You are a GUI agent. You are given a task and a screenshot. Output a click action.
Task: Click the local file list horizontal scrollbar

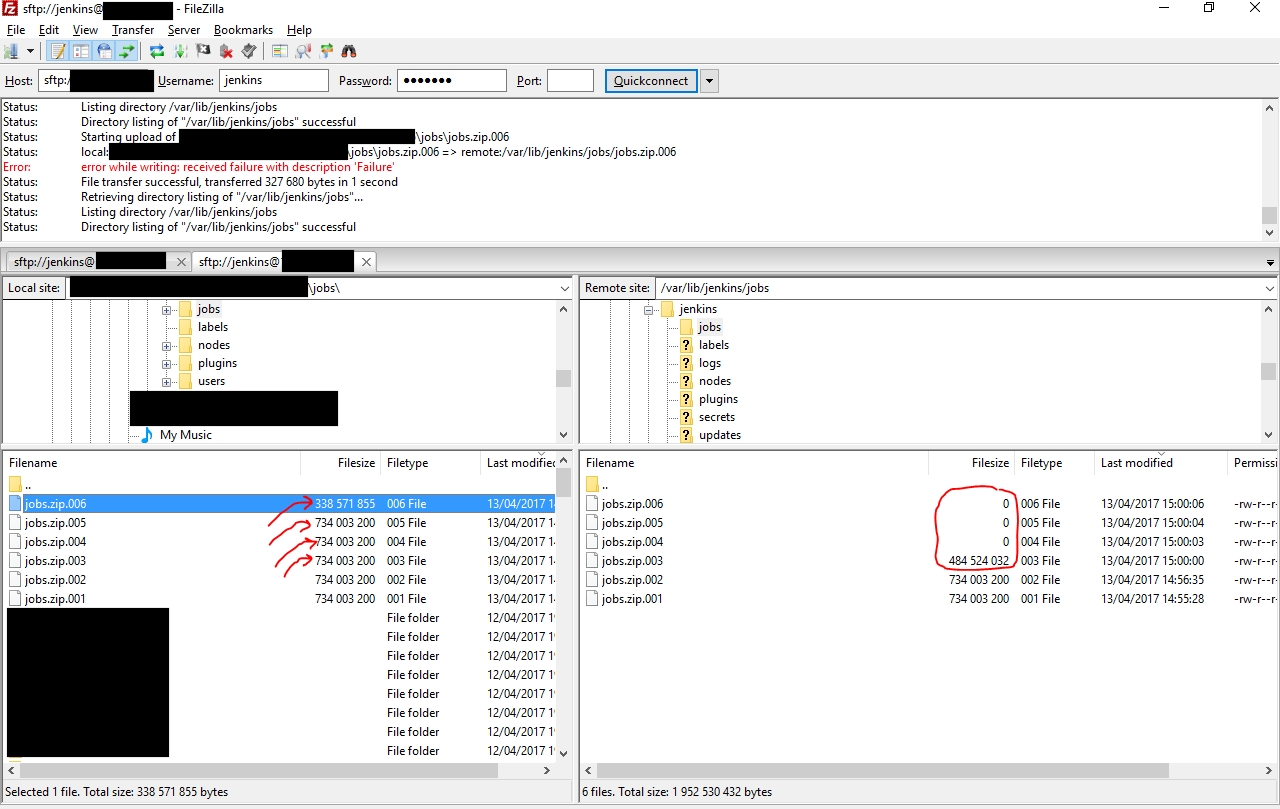(278, 771)
